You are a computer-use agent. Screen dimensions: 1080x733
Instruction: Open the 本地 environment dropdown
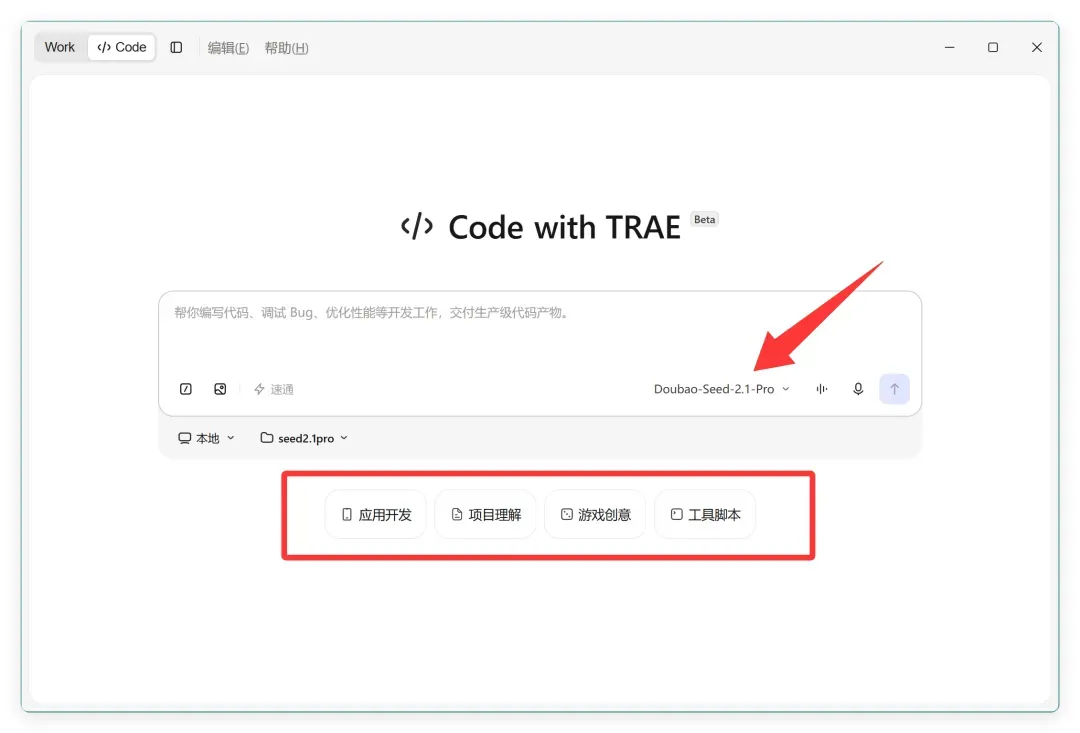click(207, 438)
